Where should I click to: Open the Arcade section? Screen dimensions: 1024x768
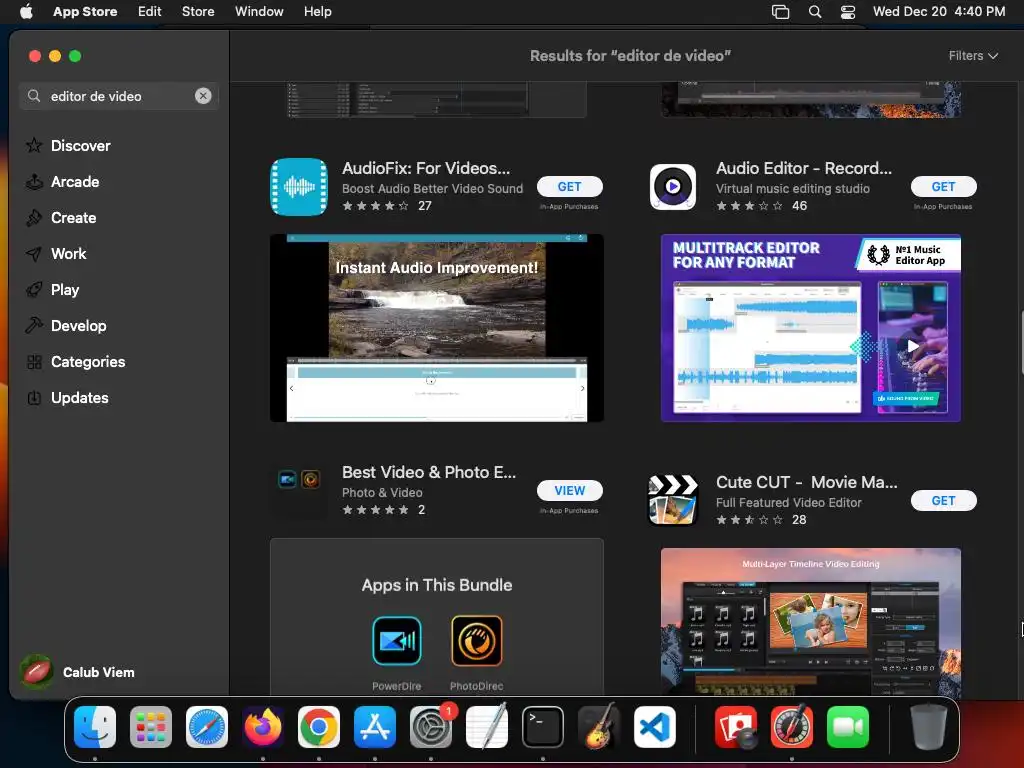[x=62, y=182]
